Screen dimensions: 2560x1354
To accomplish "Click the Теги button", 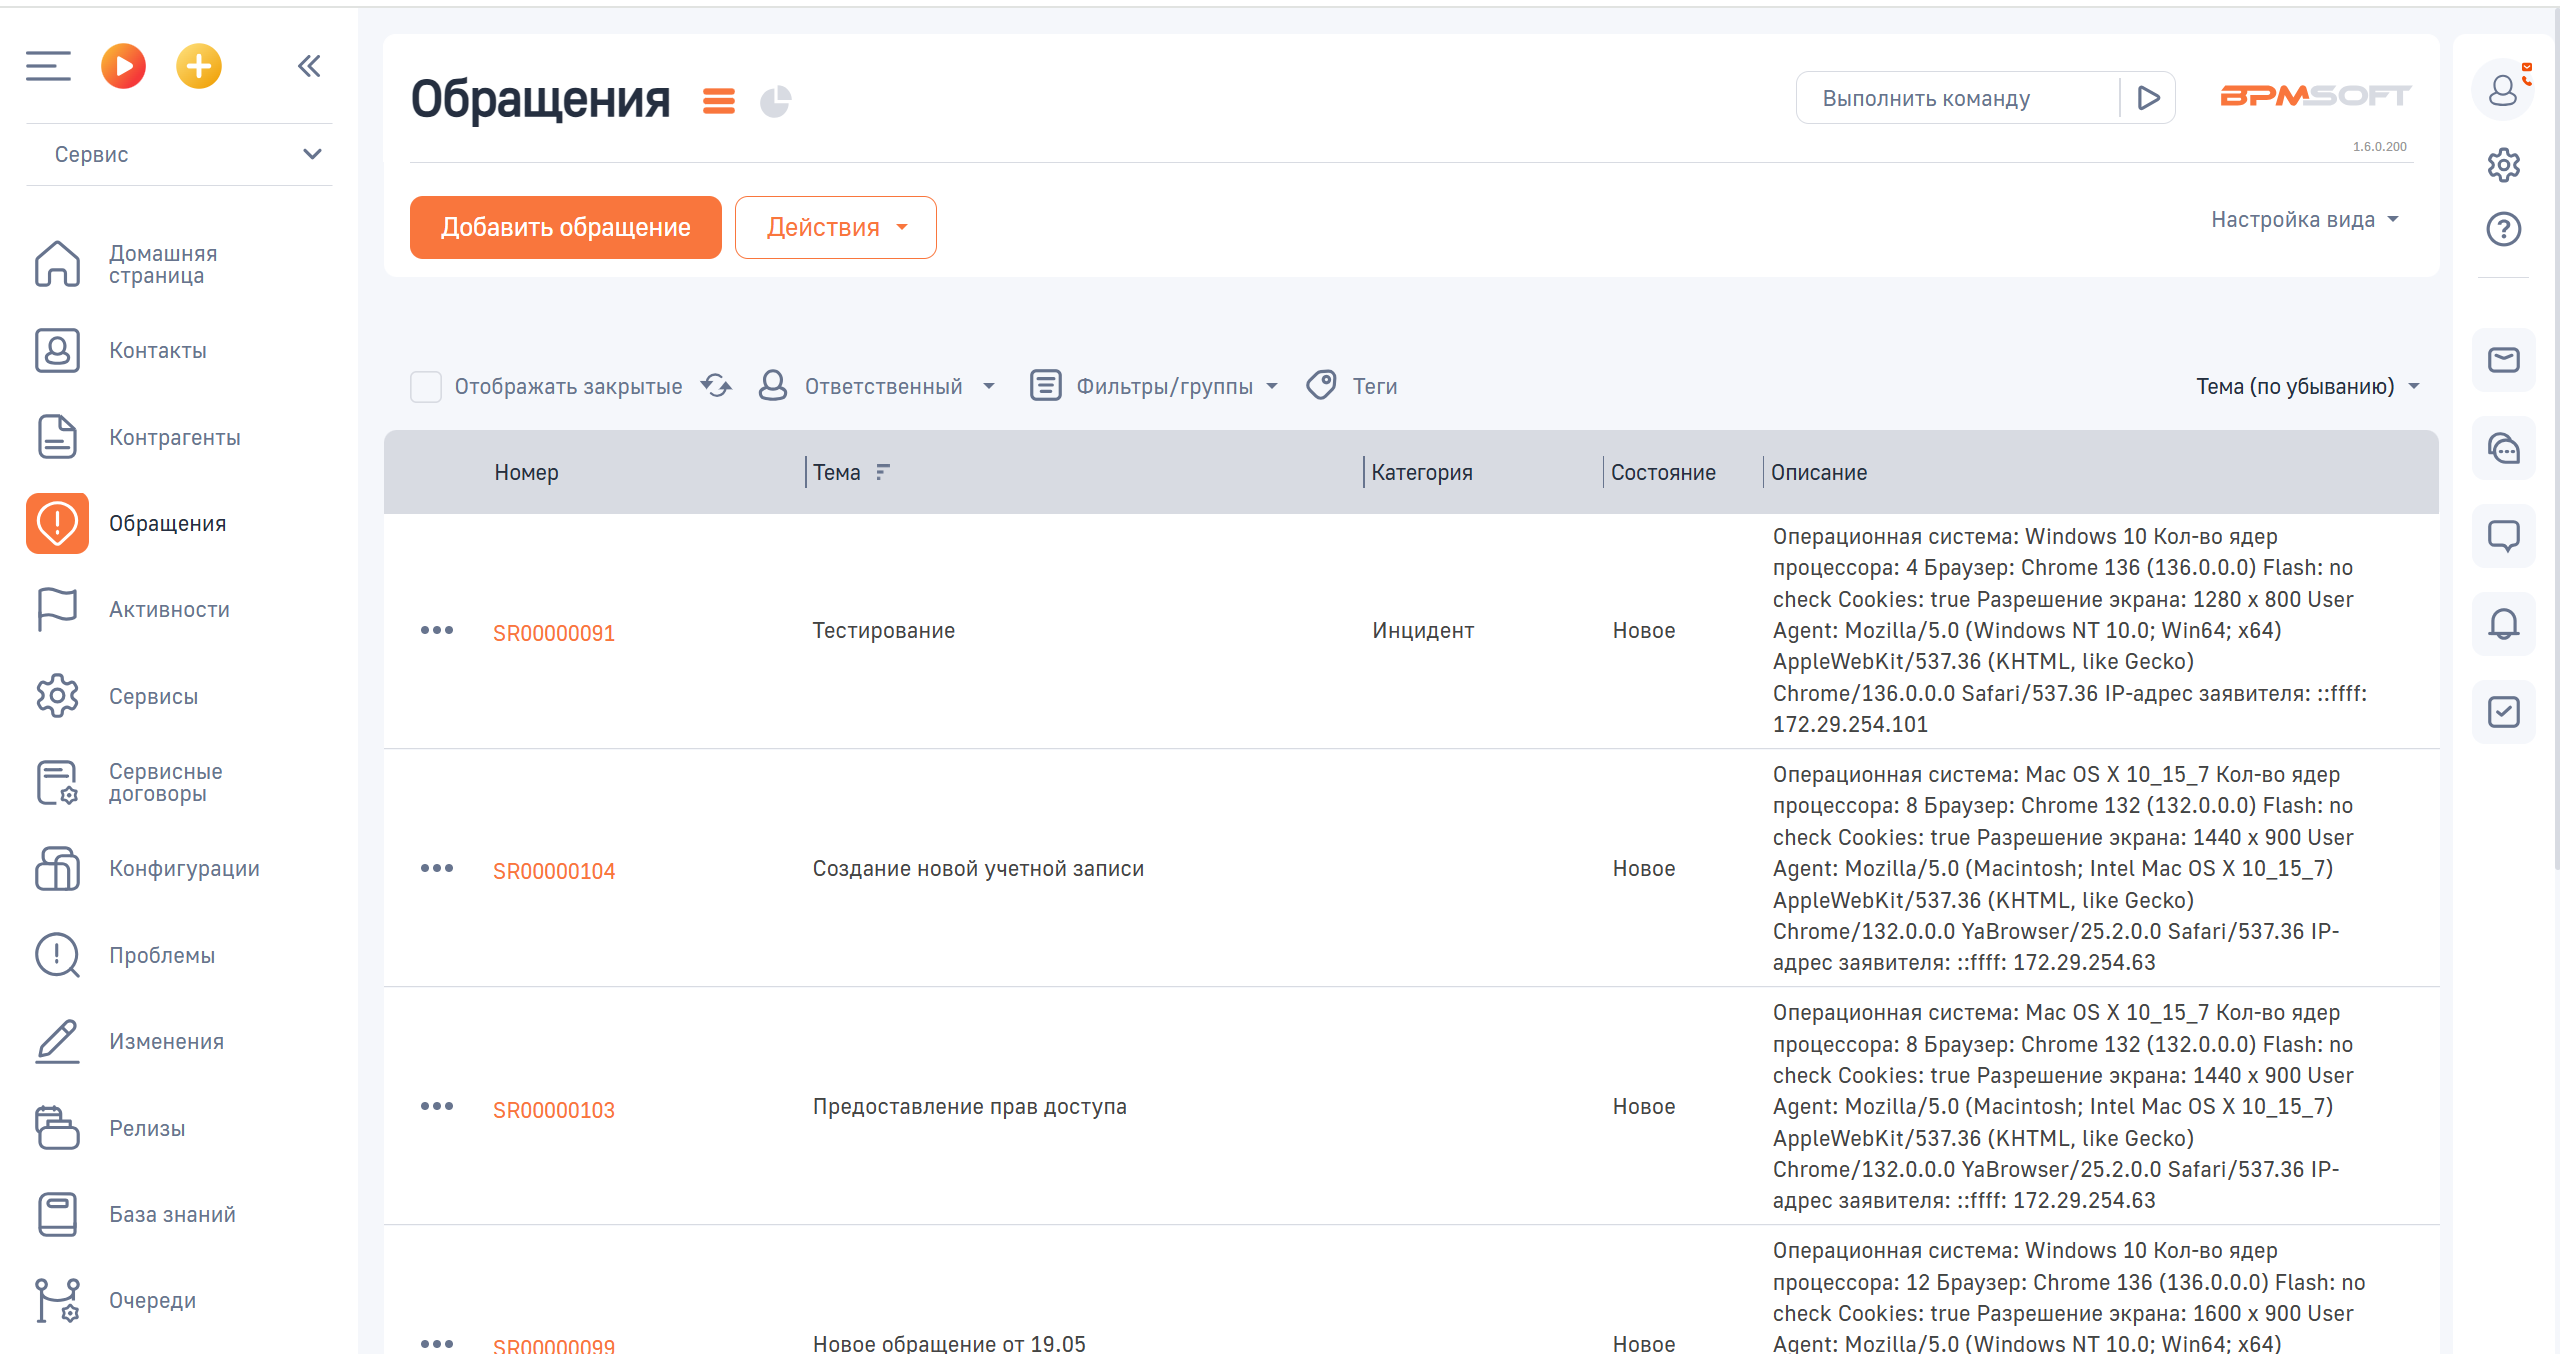I will pyautogui.click(x=1352, y=386).
